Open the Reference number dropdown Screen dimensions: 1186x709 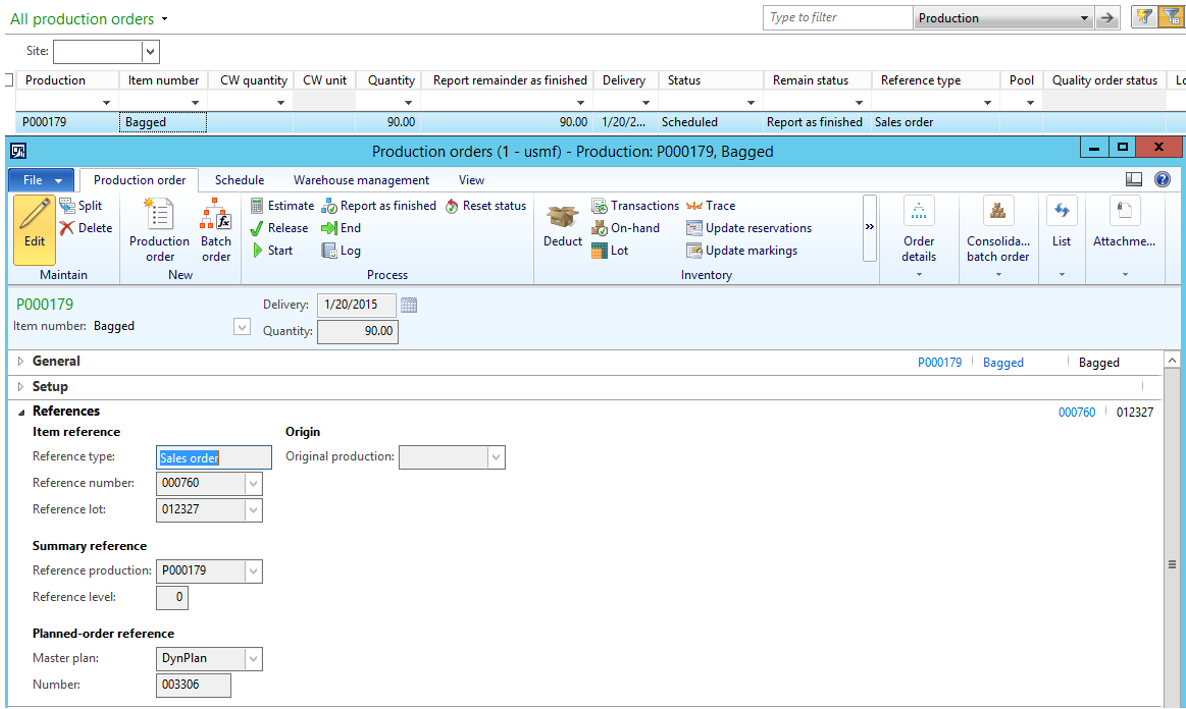point(253,484)
